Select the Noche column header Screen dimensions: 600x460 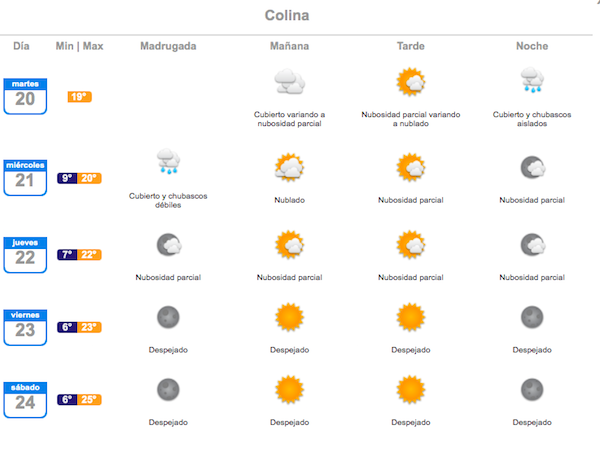coord(532,46)
